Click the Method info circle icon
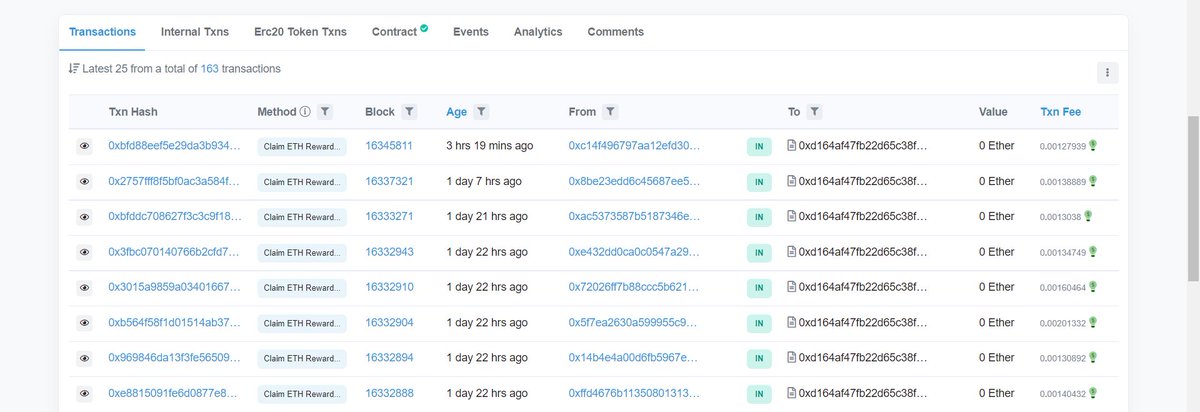The width and height of the screenshot is (1200, 412). coord(305,112)
